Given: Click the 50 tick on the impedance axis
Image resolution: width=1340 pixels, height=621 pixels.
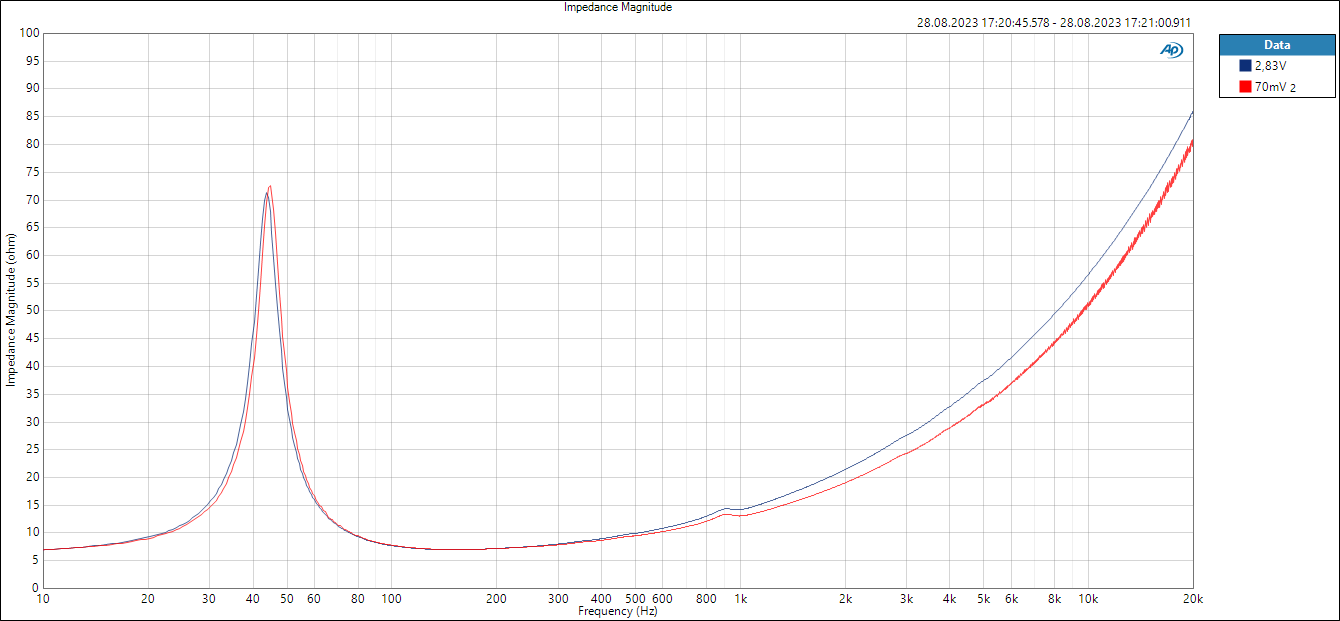Looking at the screenshot, I should [x=32, y=310].
